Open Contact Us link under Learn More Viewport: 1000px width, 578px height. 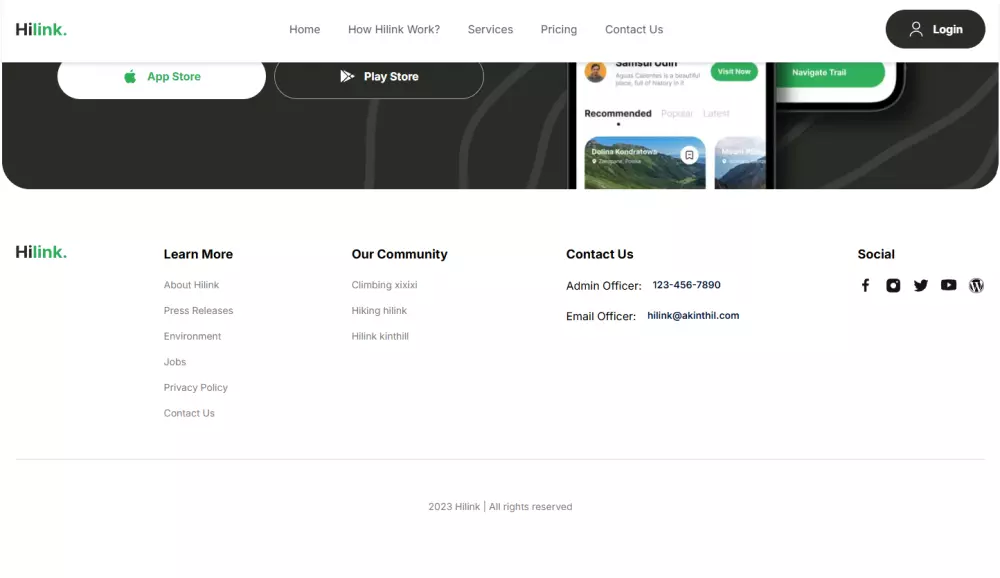coord(189,413)
